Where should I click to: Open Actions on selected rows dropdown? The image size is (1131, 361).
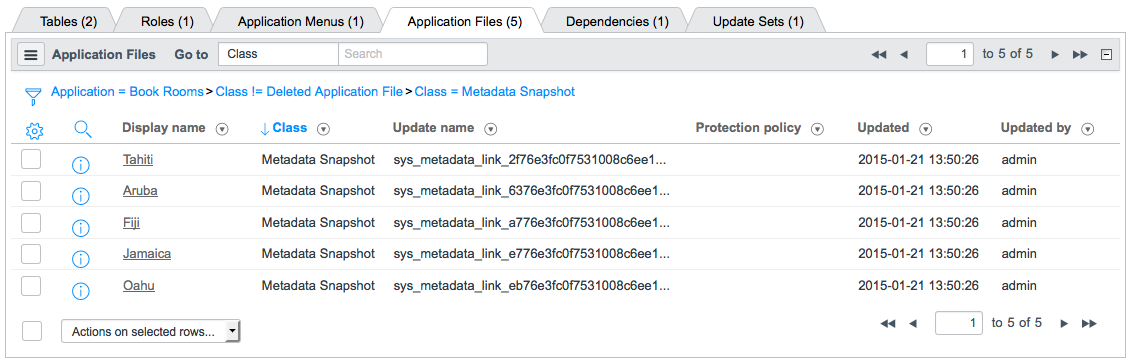[151, 331]
